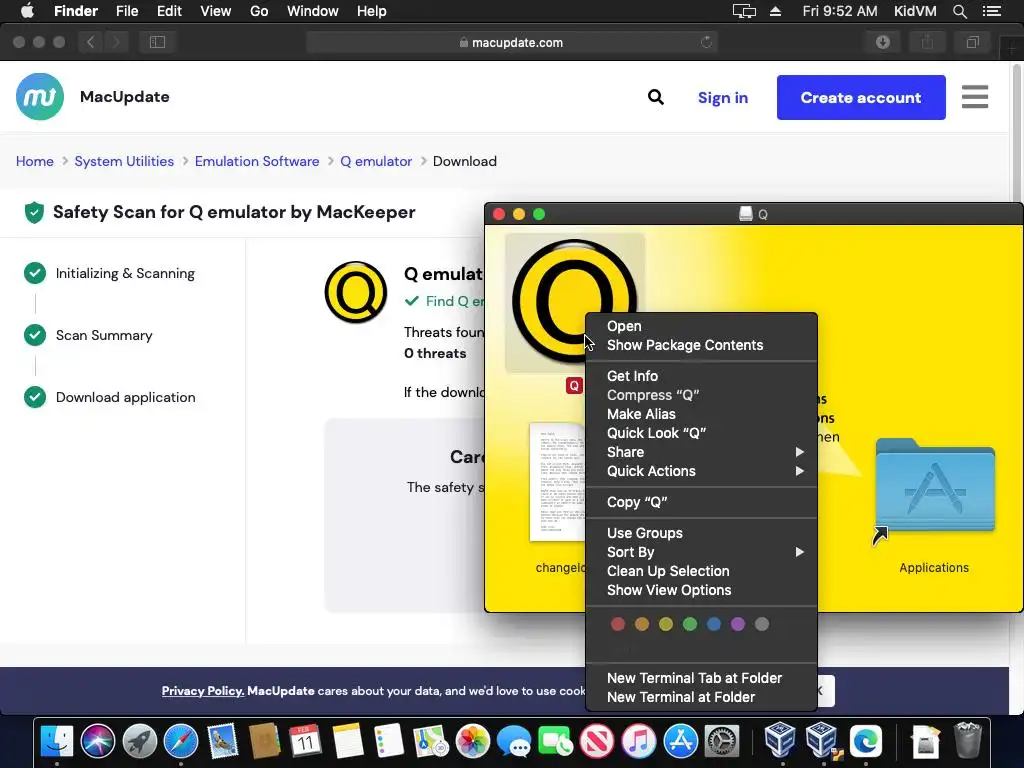
Task: Click the Download application step
Action: pyautogui.click(x=125, y=398)
